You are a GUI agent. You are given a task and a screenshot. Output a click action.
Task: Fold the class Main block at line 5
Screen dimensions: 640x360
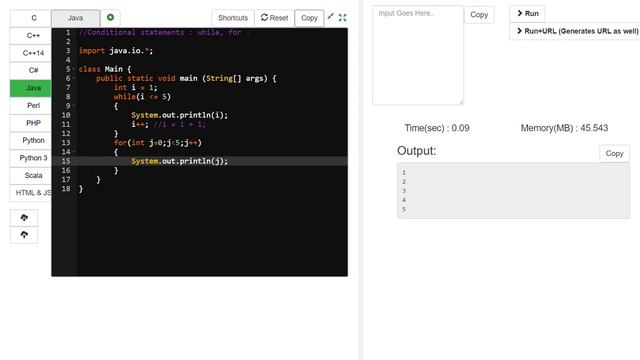74,69
